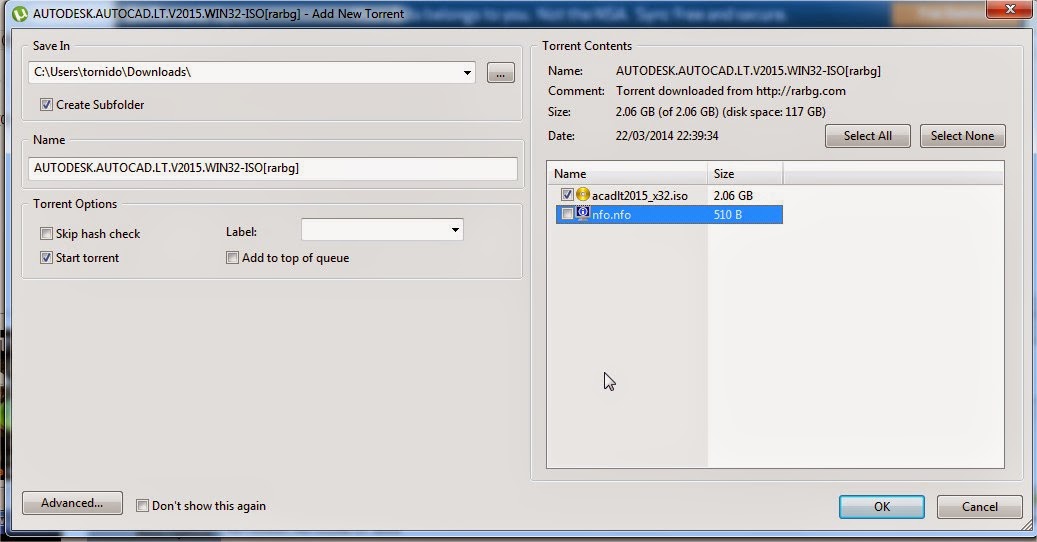This screenshot has height=542, width=1037.
Task: Click the Select None button
Action: (x=962, y=136)
